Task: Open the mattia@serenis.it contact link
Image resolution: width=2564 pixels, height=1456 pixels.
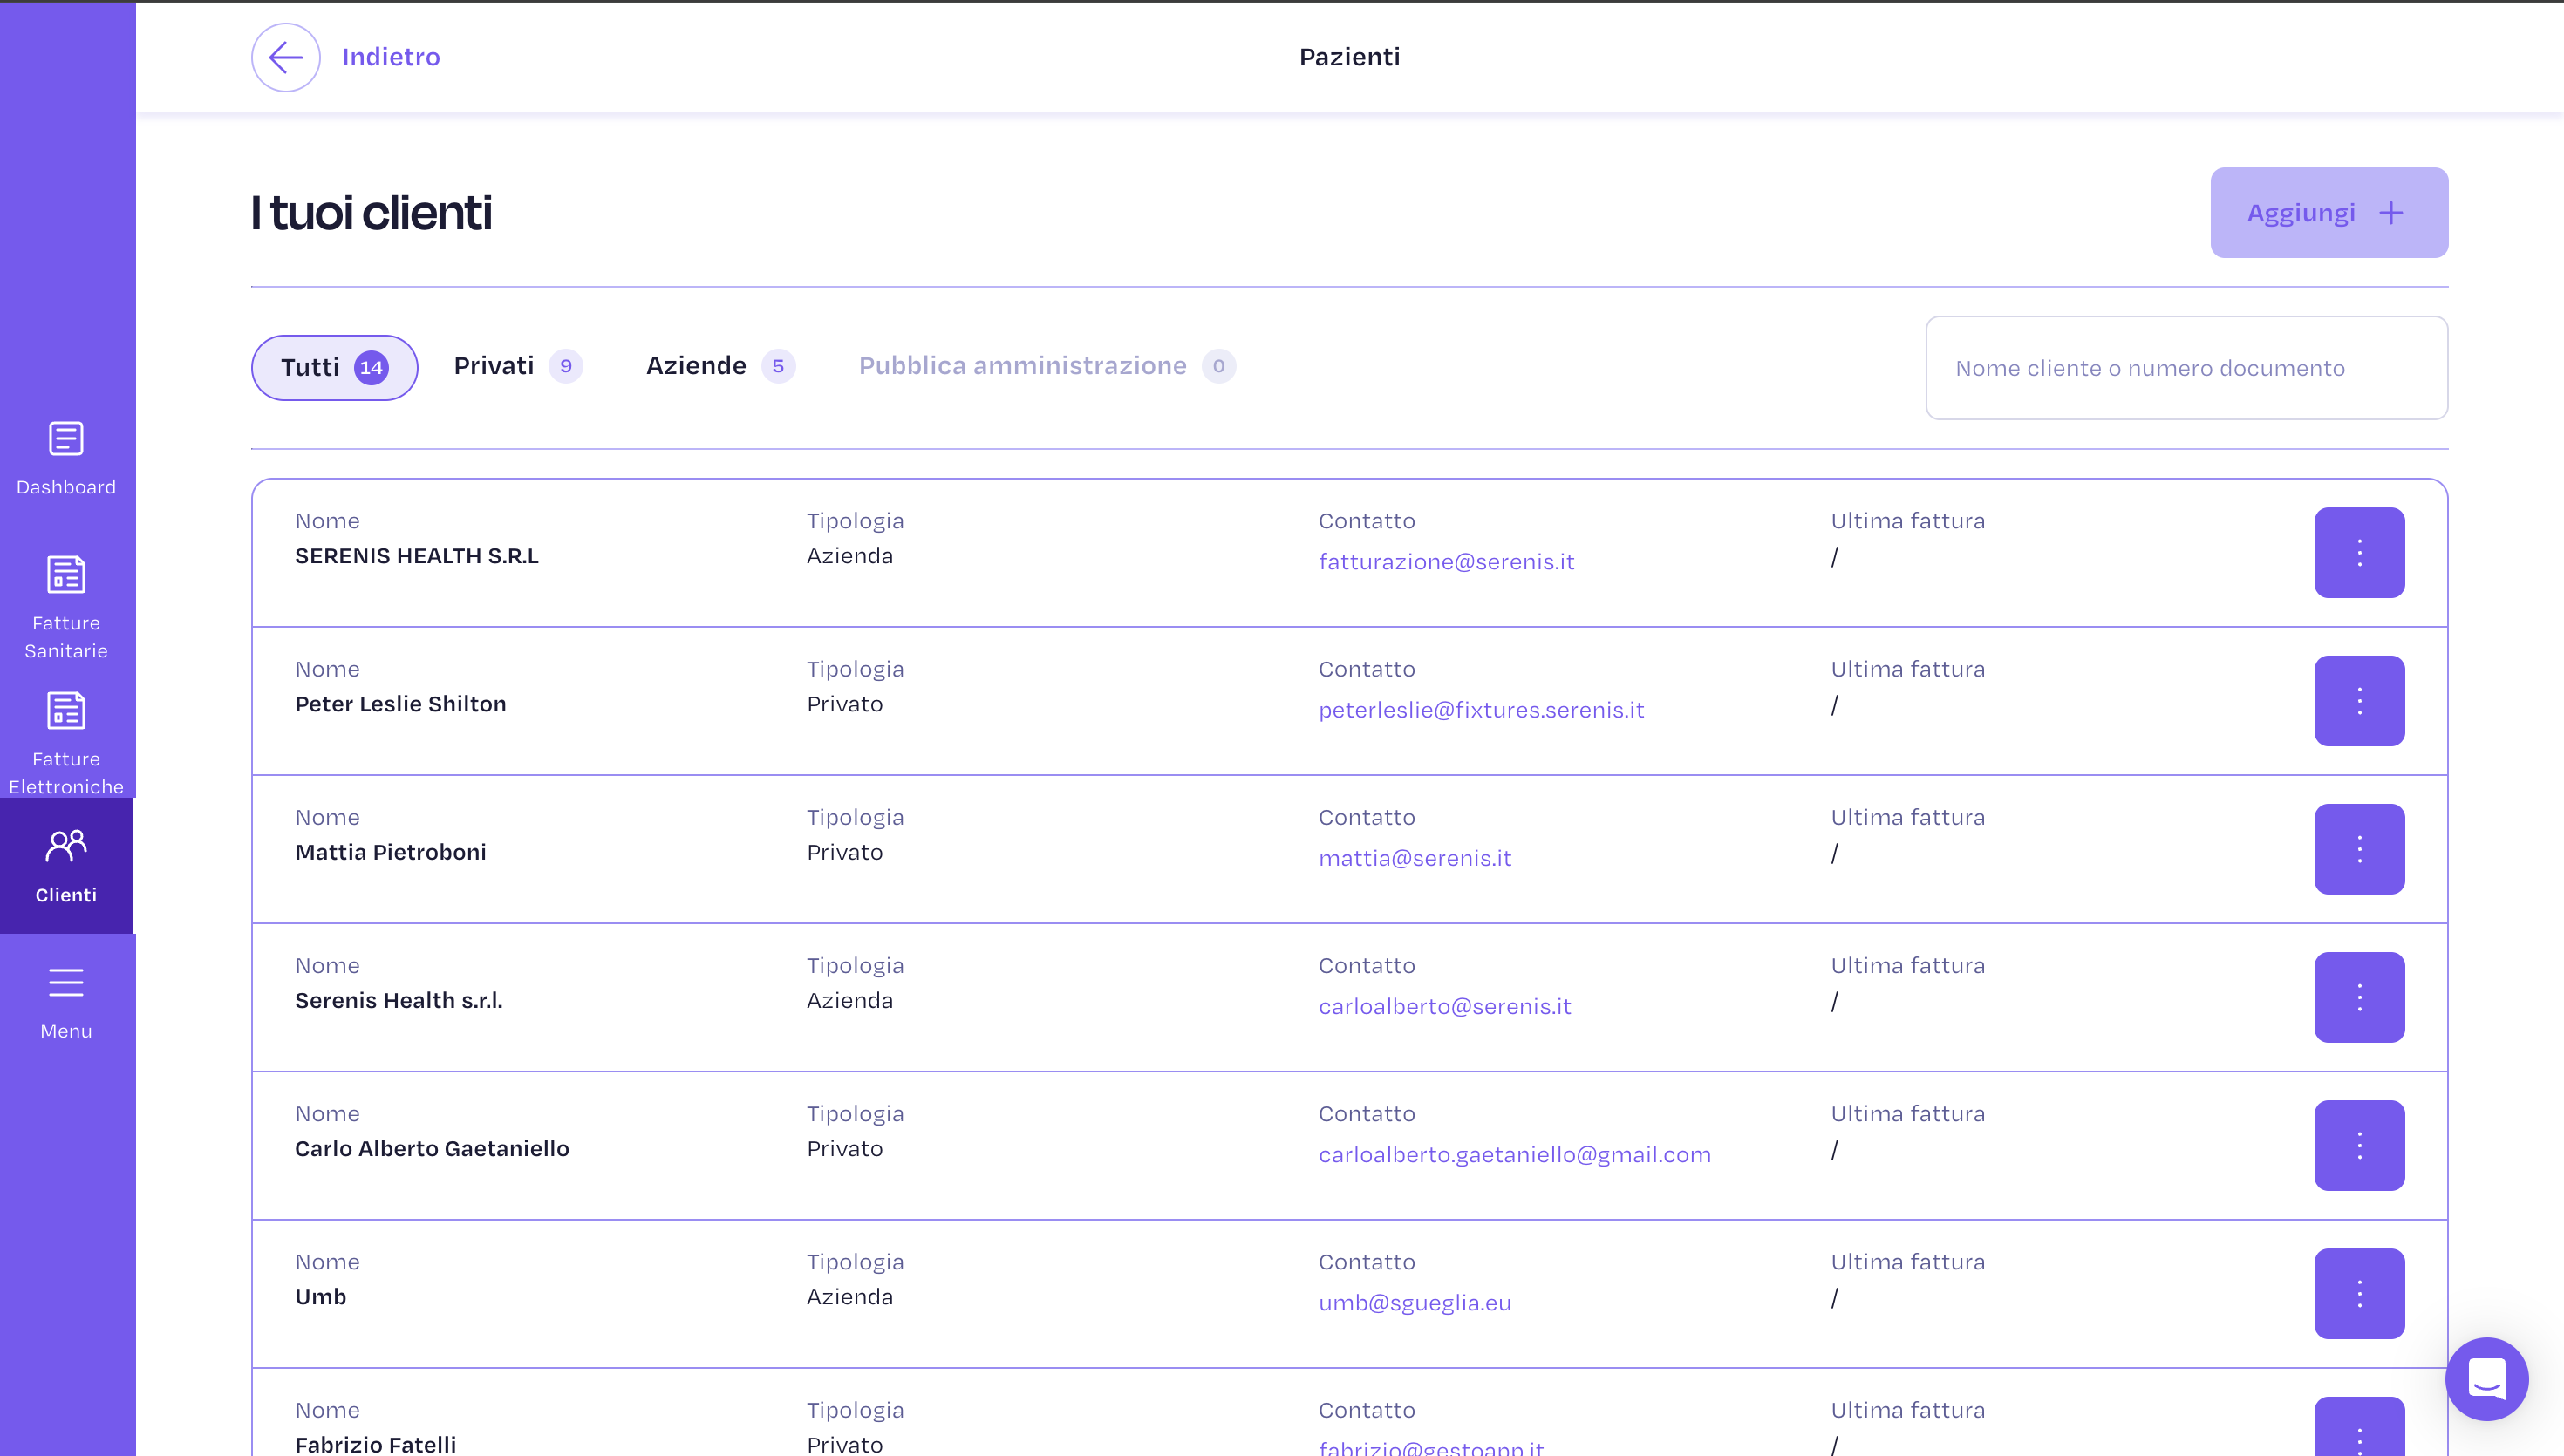Action: [x=1414, y=858]
